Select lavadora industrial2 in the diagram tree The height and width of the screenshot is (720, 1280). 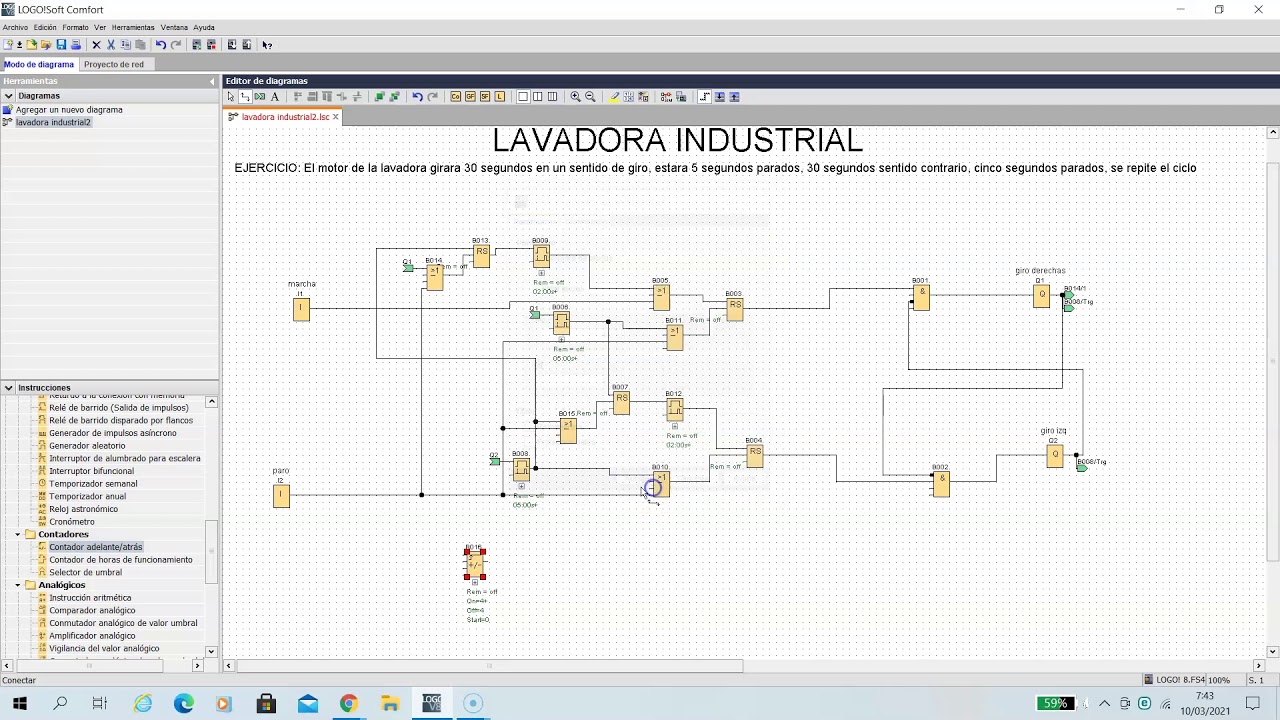click(x=53, y=122)
